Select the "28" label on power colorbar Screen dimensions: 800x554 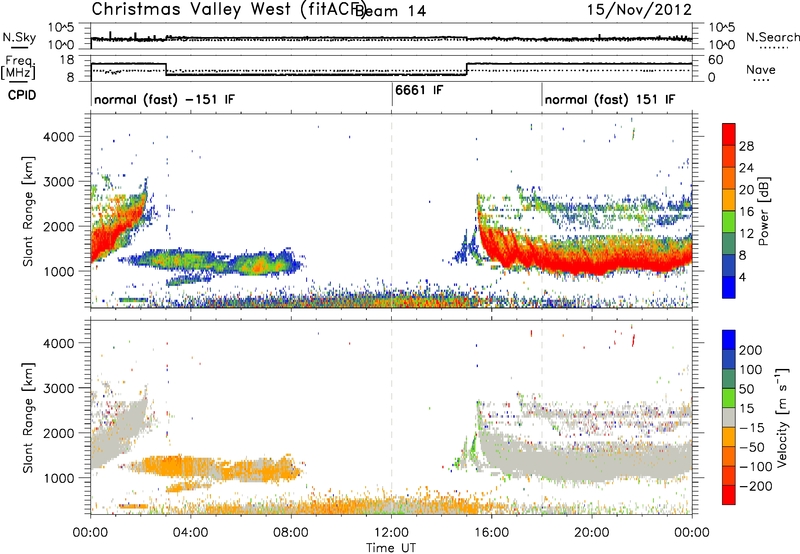click(746, 146)
